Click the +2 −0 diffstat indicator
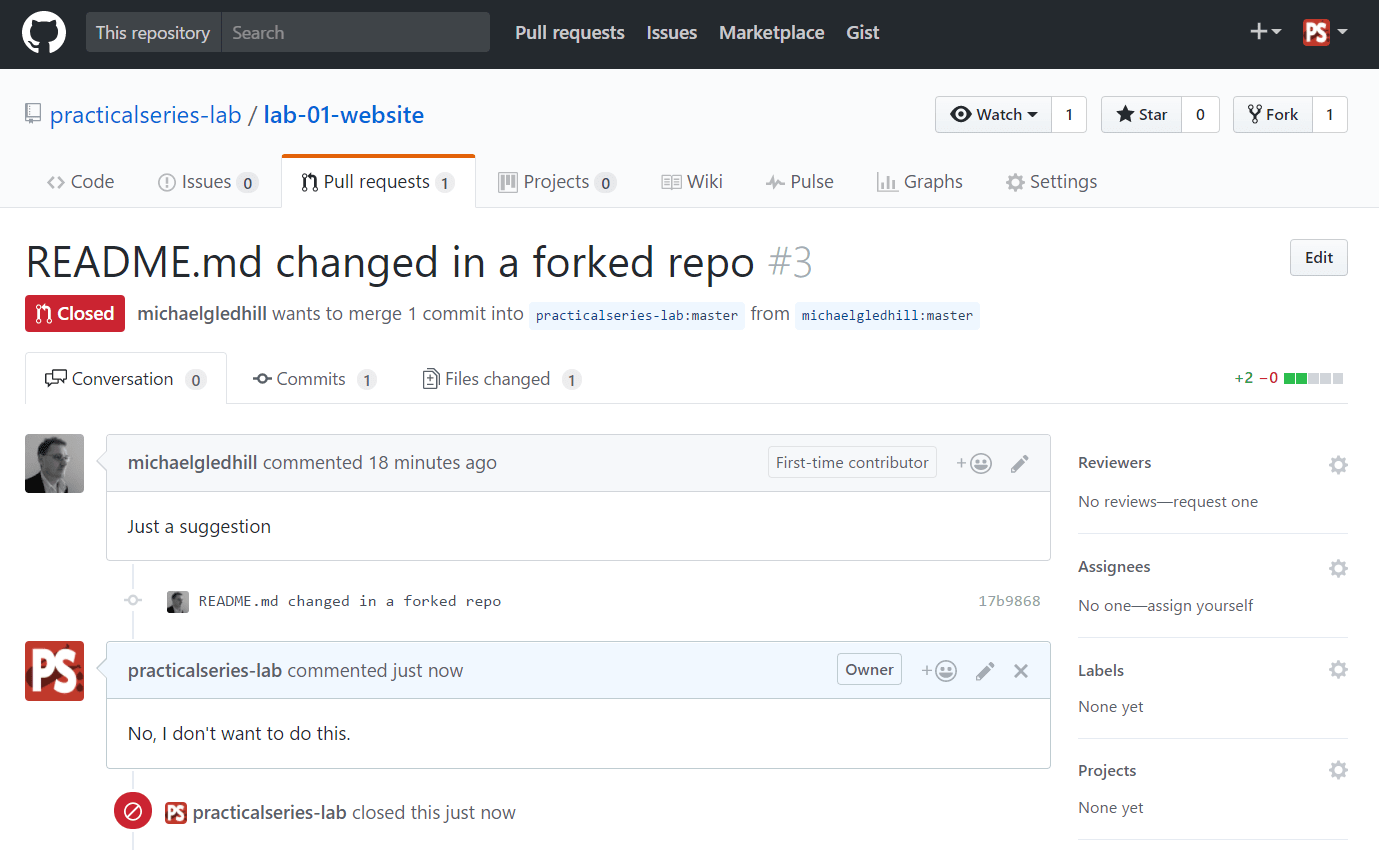This screenshot has width=1379, height=850. tap(1289, 379)
